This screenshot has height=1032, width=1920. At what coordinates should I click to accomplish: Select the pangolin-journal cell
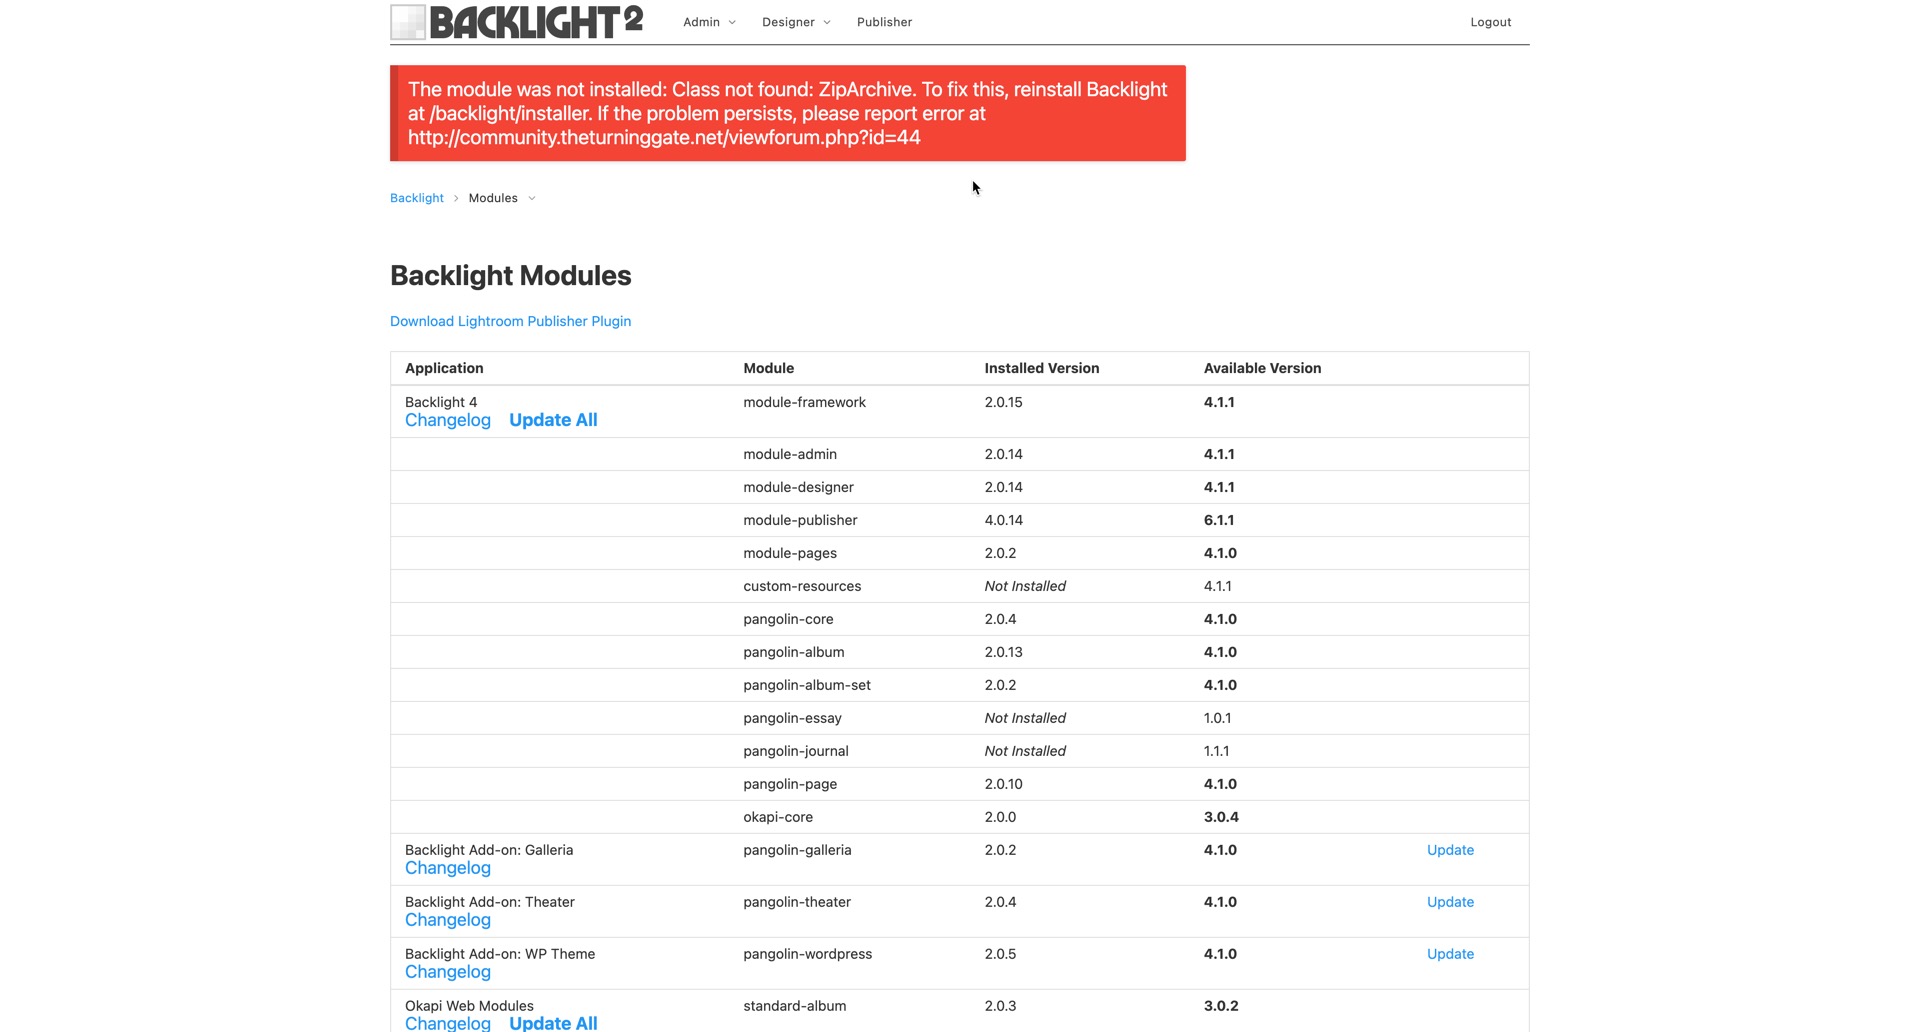(x=796, y=751)
